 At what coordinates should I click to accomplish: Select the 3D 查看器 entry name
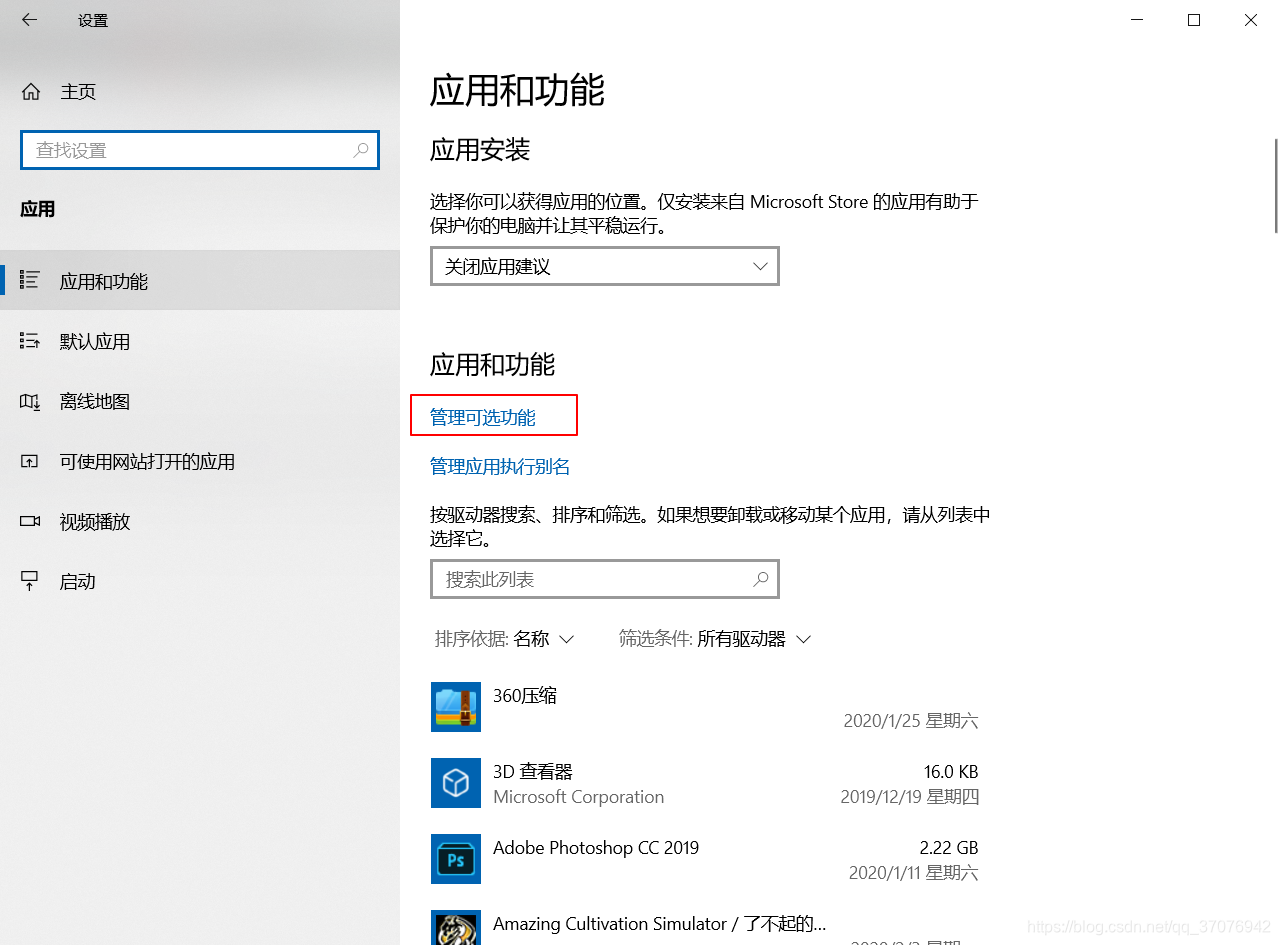[533, 772]
